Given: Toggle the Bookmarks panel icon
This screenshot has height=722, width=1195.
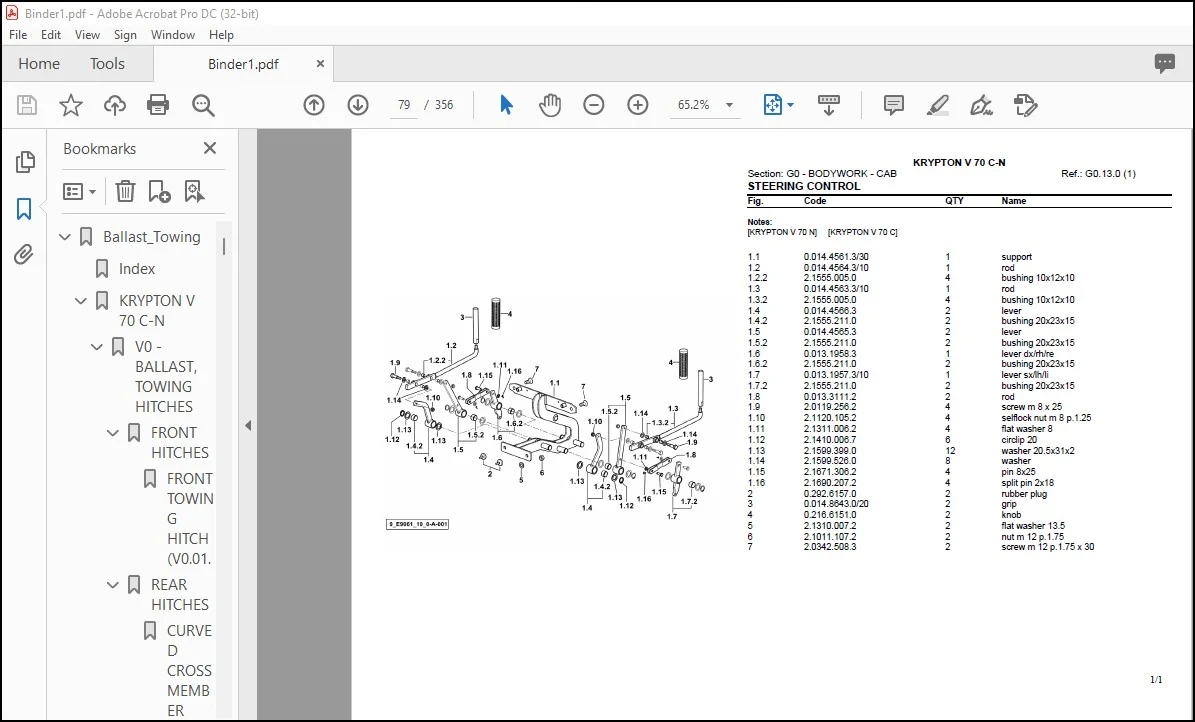Looking at the screenshot, I should point(24,209).
